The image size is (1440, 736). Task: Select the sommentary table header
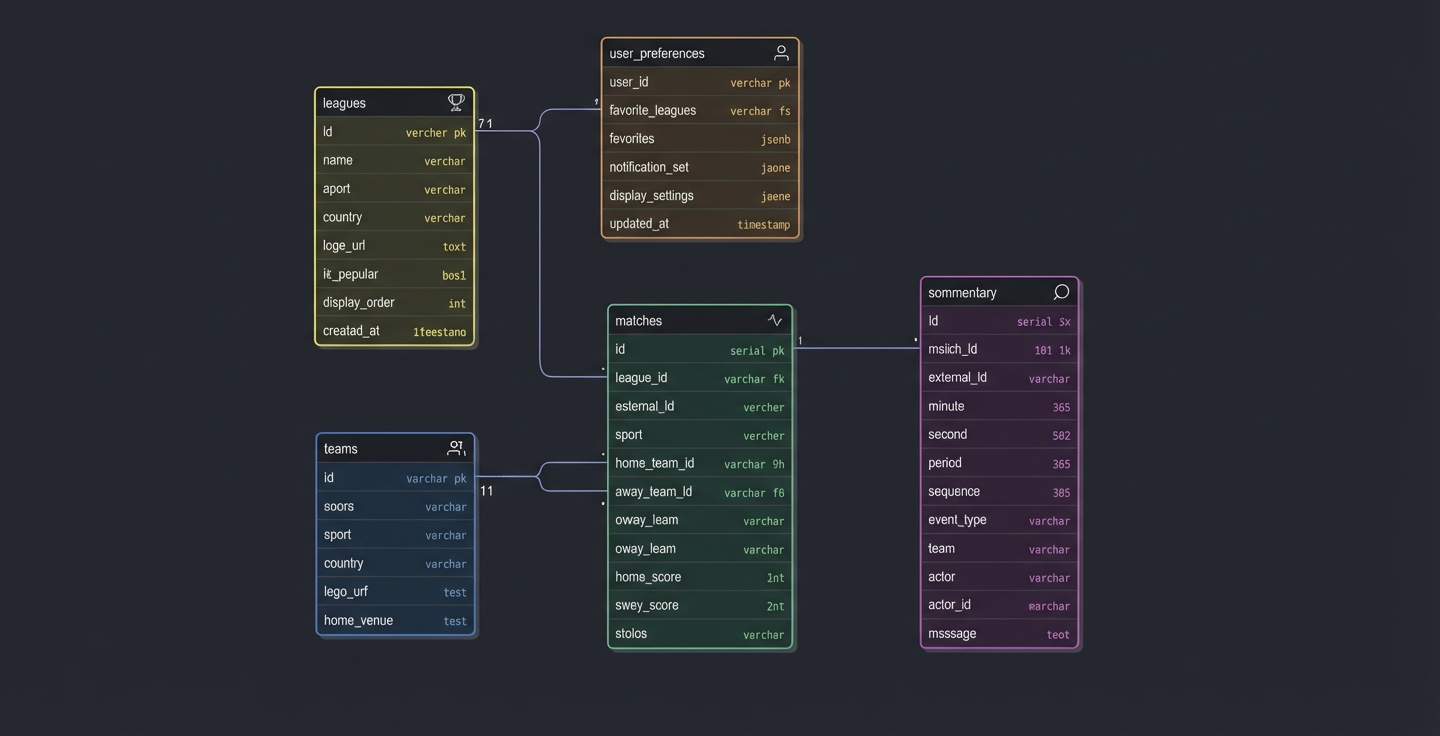[x=980, y=293]
